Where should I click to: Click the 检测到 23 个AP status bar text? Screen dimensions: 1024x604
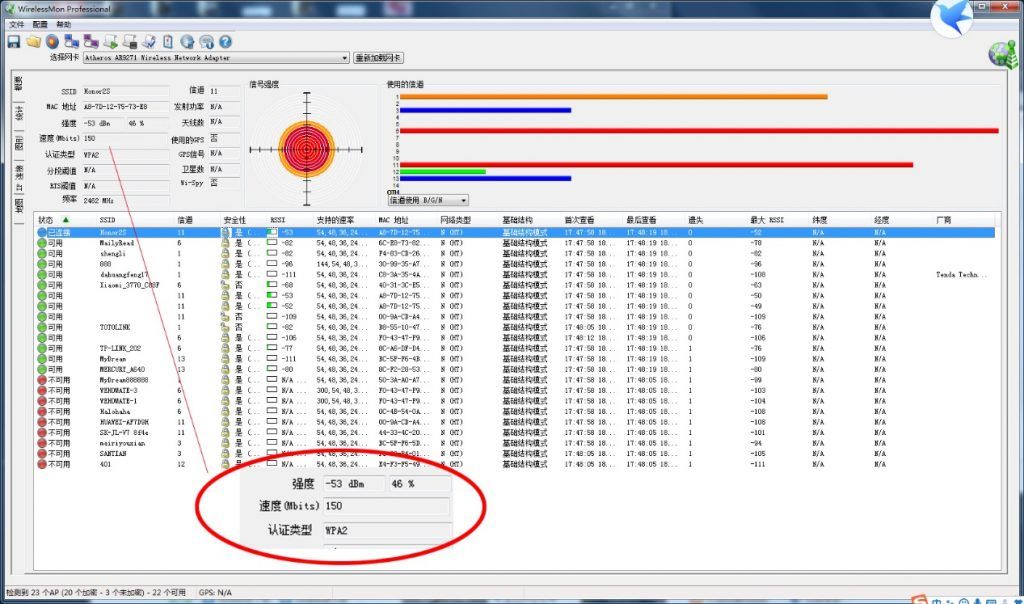pos(96,593)
